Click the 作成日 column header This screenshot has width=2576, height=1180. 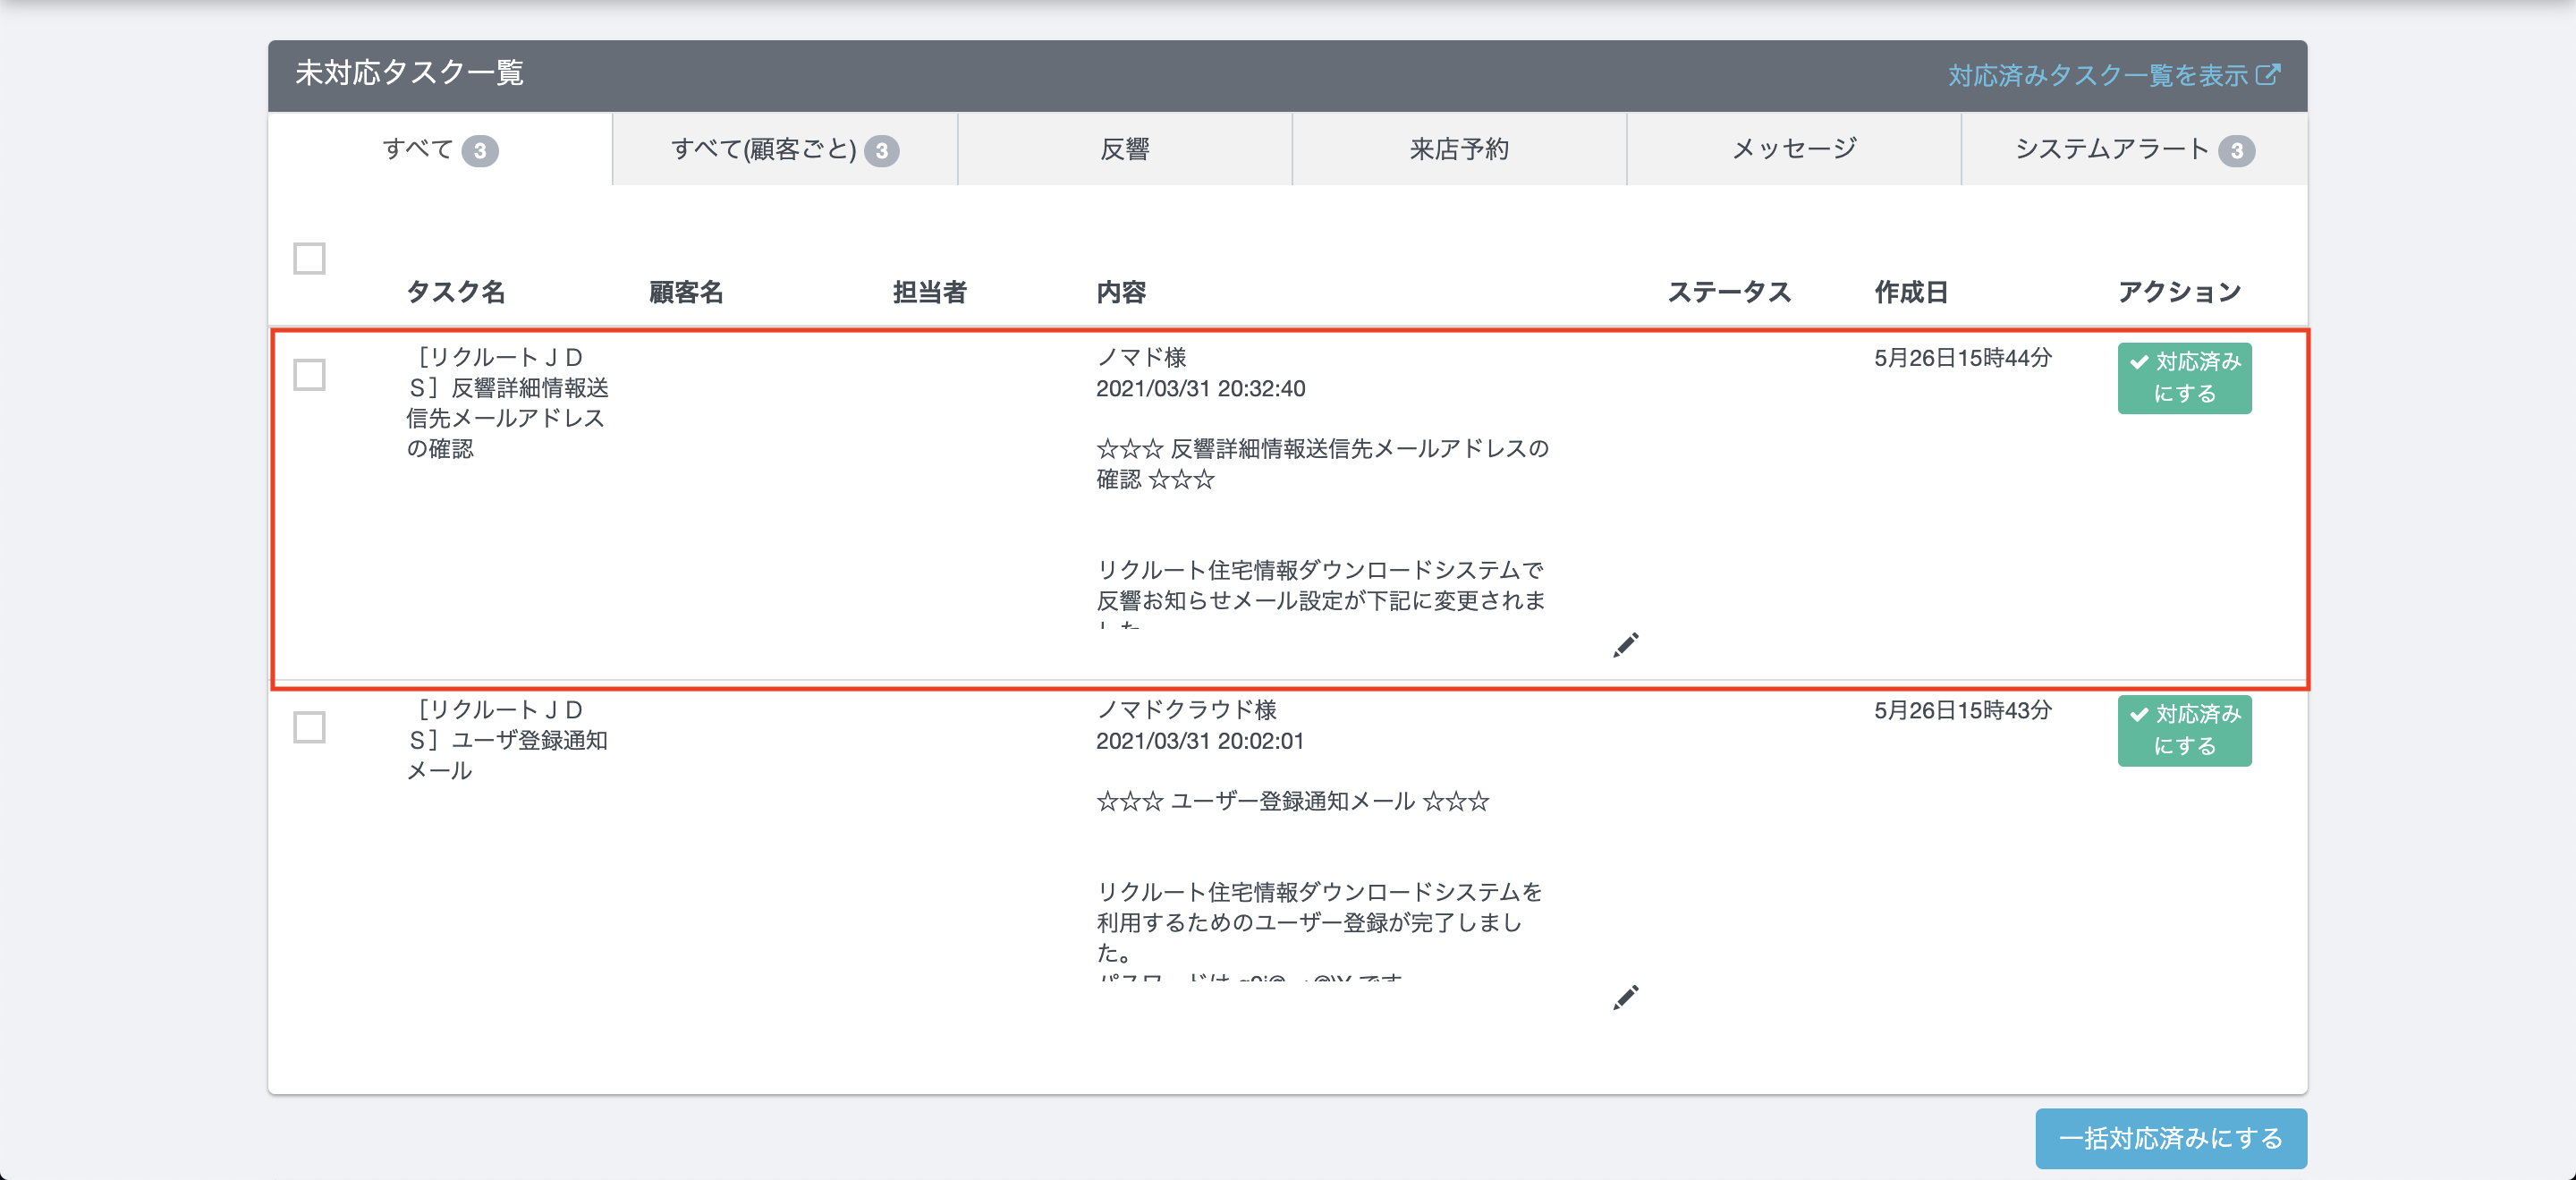[x=1911, y=292]
